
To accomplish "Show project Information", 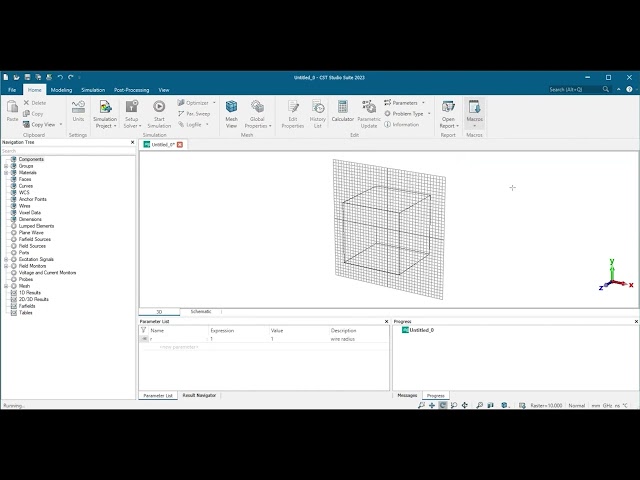I will click(x=402, y=124).
